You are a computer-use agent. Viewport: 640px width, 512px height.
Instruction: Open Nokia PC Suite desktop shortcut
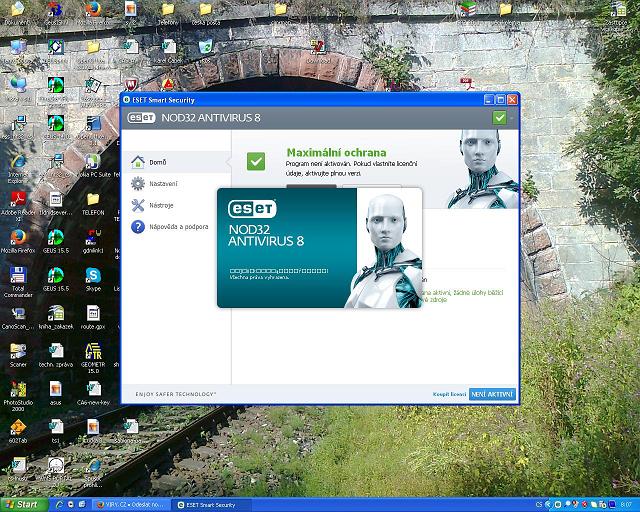[x=93, y=165]
